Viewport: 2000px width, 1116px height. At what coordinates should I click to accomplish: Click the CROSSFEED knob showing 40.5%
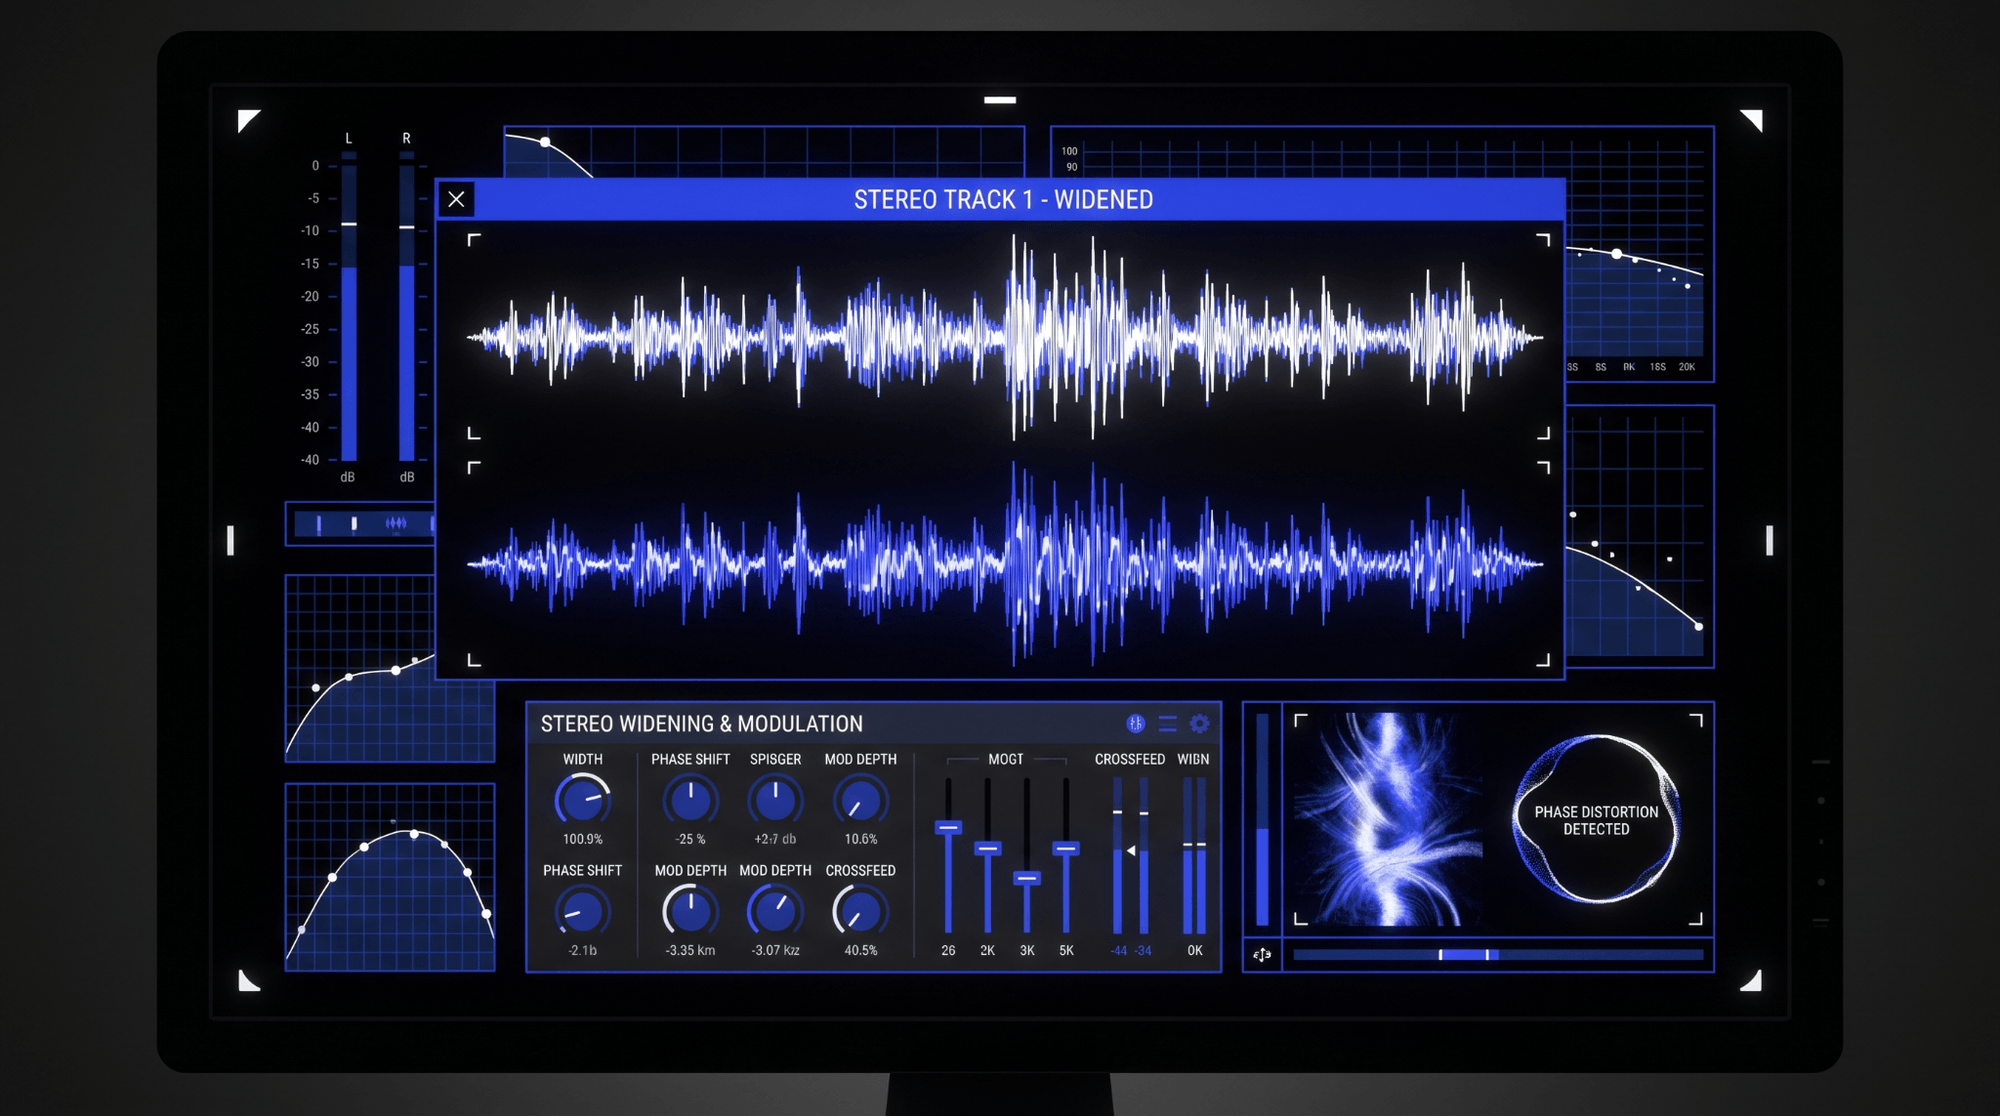coord(860,911)
